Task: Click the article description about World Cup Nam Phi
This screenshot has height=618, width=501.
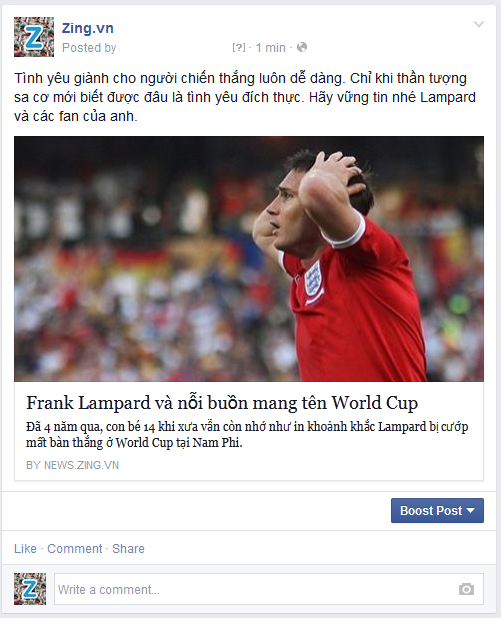Action: [x=247, y=434]
